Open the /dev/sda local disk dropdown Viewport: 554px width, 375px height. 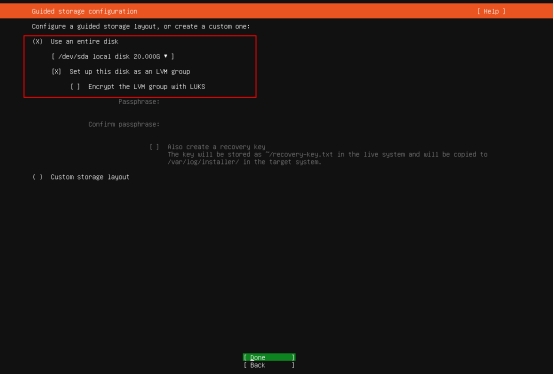[x=113, y=57]
